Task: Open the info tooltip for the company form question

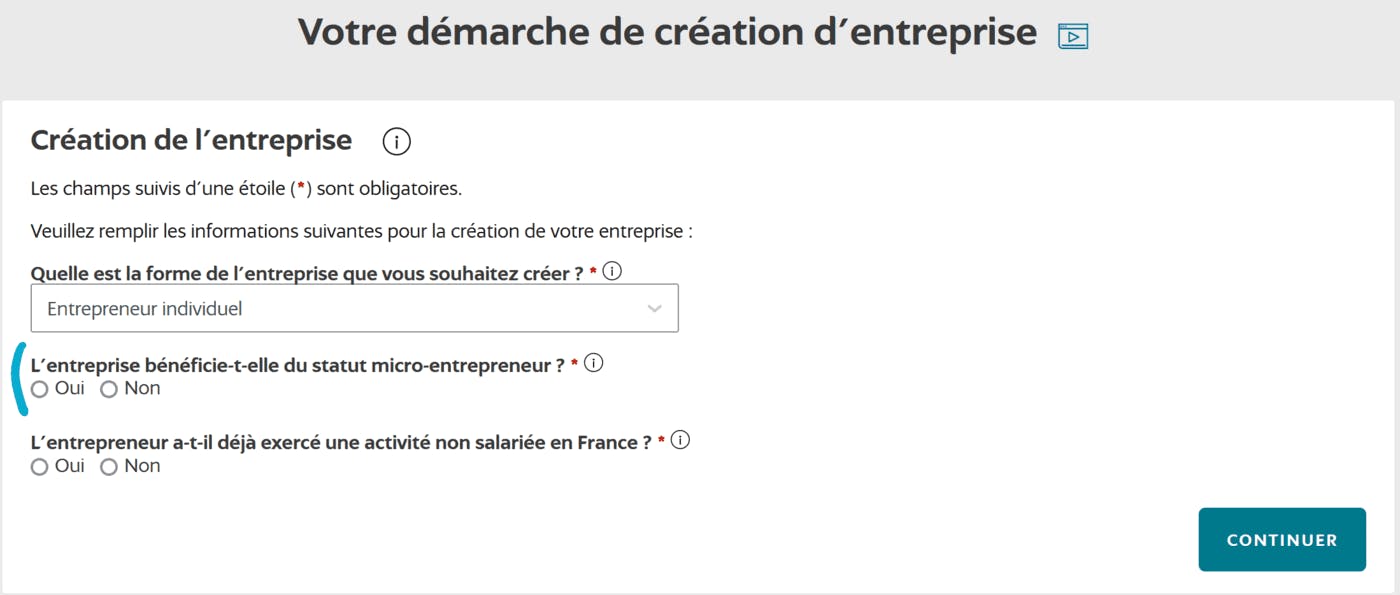Action: click(612, 268)
